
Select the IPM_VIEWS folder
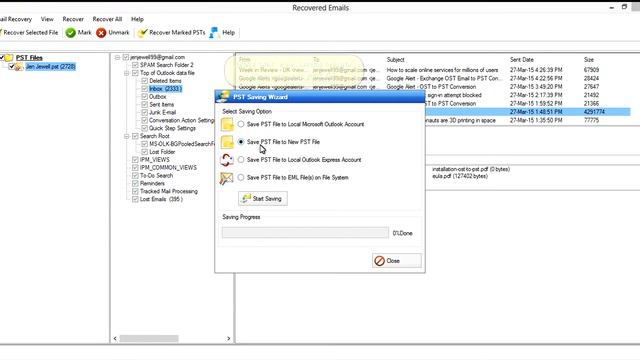coord(155,160)
